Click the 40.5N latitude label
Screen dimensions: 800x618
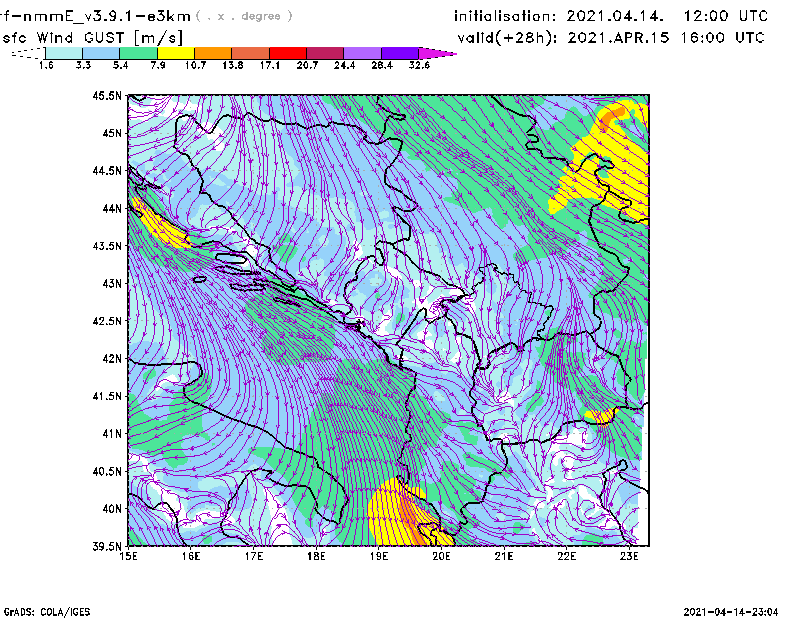[x=107, y=472]
